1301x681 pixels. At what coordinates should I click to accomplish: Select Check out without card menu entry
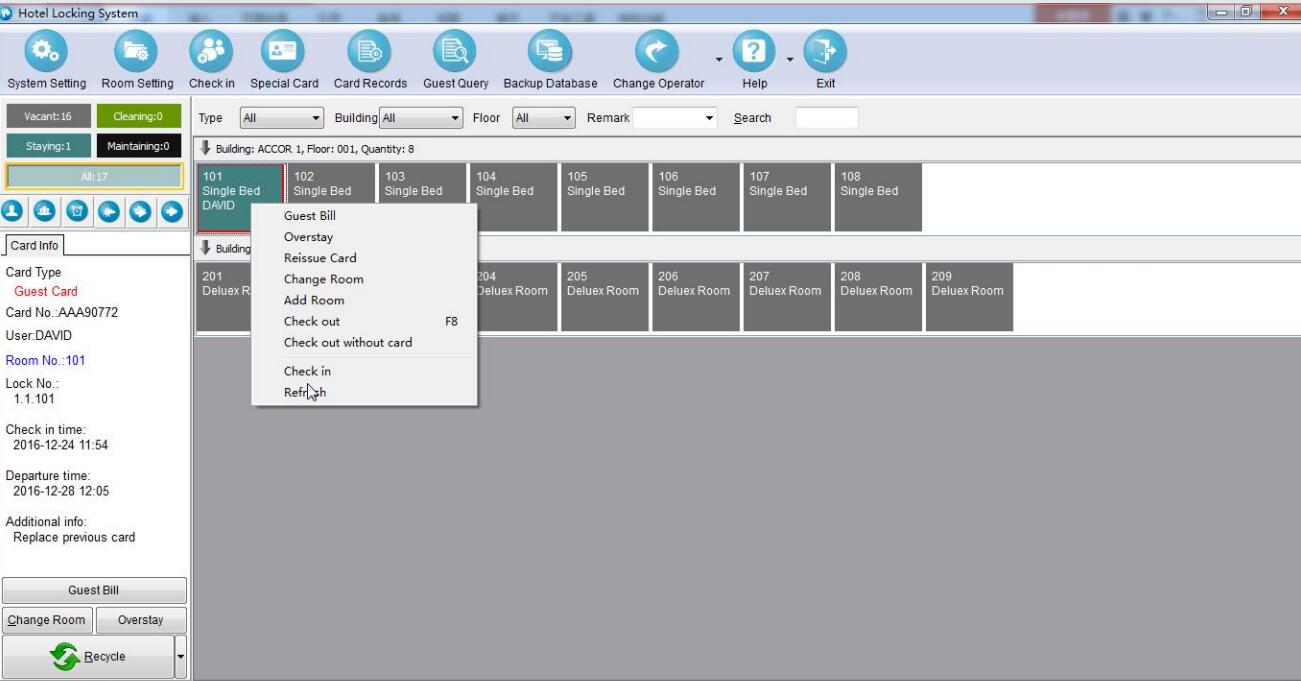[x=348, y=342]
